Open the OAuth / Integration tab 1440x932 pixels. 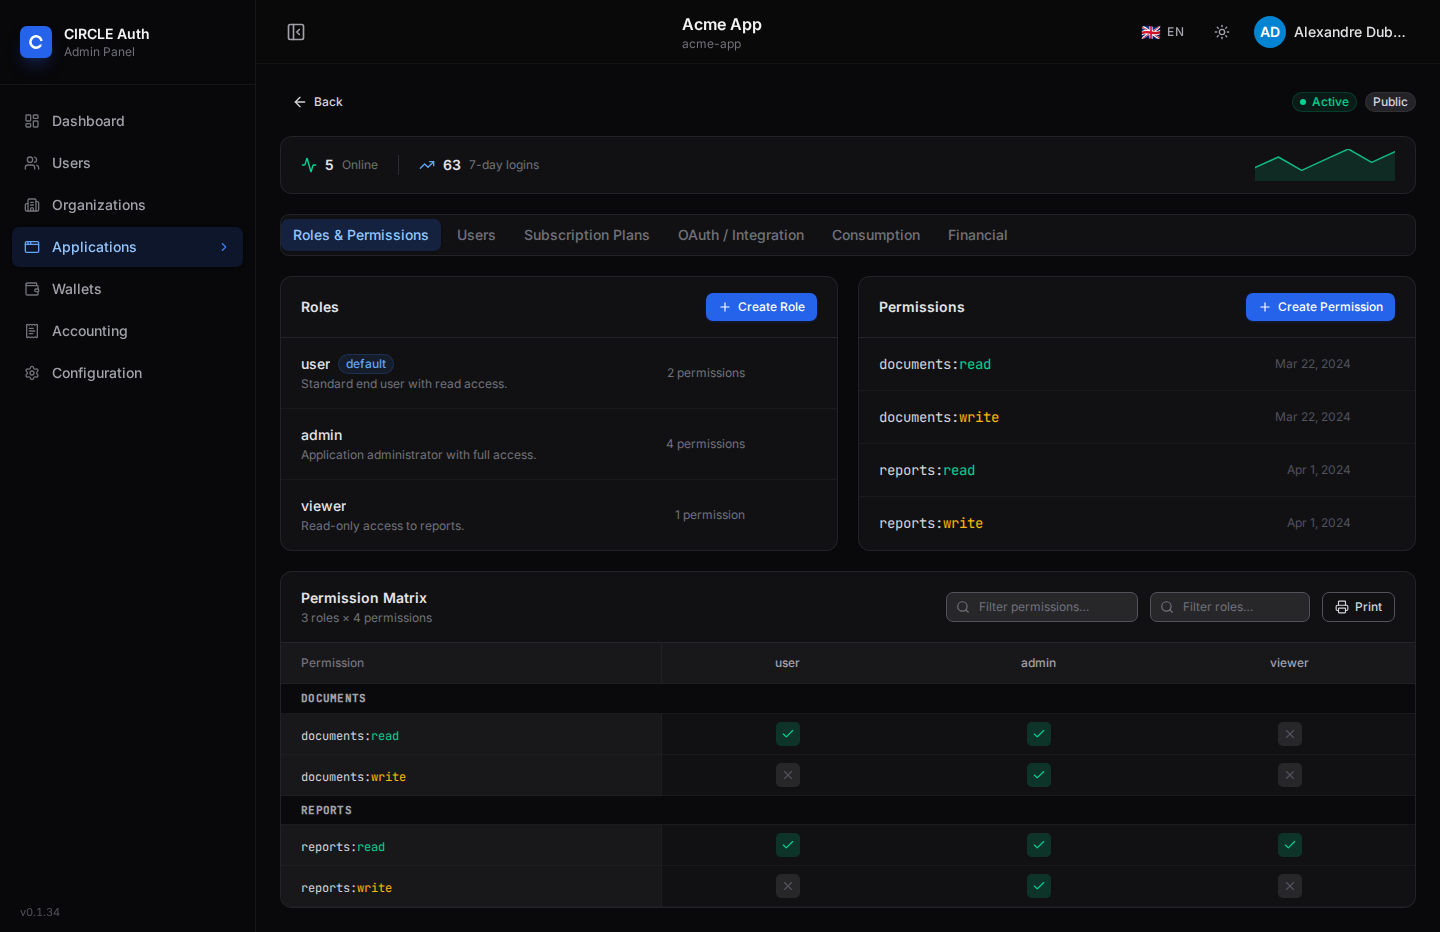click(x=741, y=235)
